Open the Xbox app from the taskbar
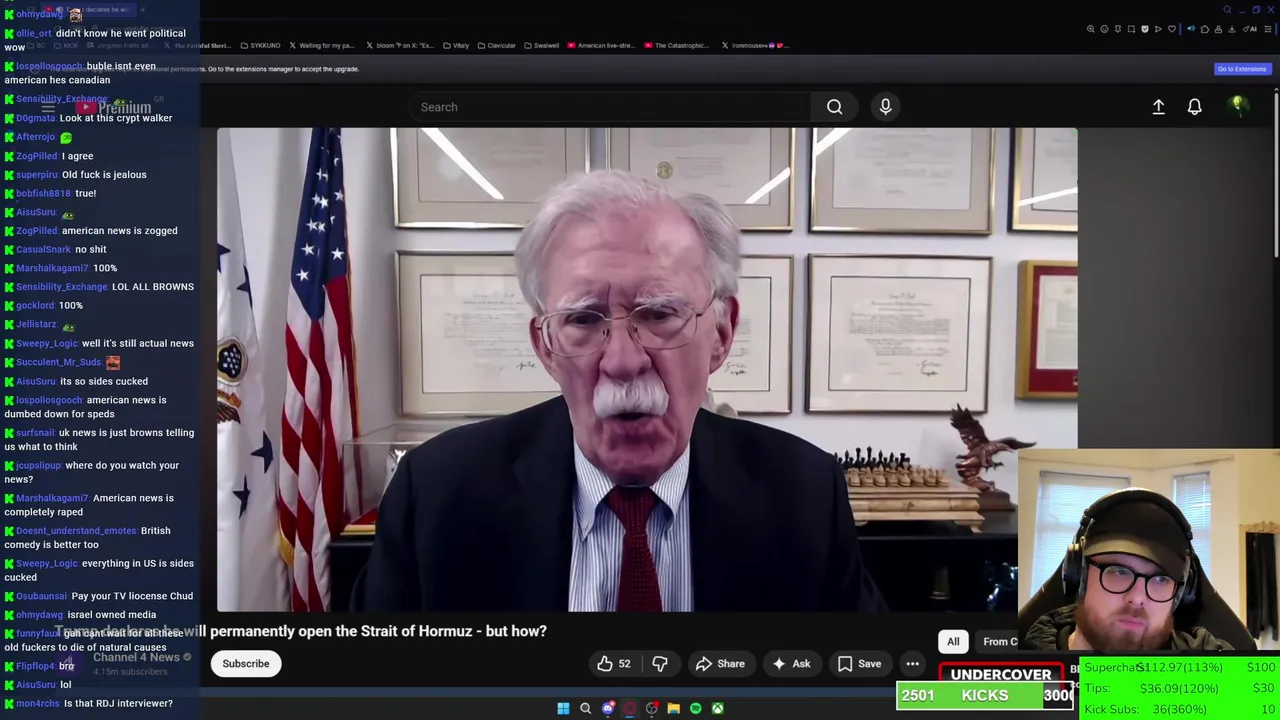Image resolution: width=1280 pixels, height=720 pixels. 717,708
